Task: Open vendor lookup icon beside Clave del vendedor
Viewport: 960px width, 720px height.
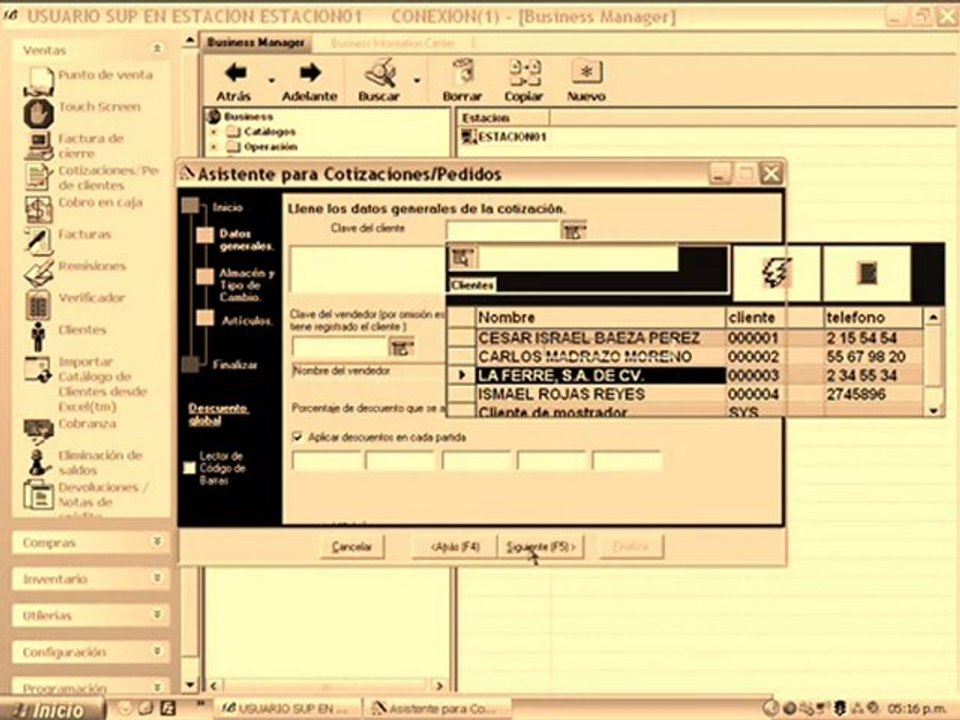Action: (402, 348)
